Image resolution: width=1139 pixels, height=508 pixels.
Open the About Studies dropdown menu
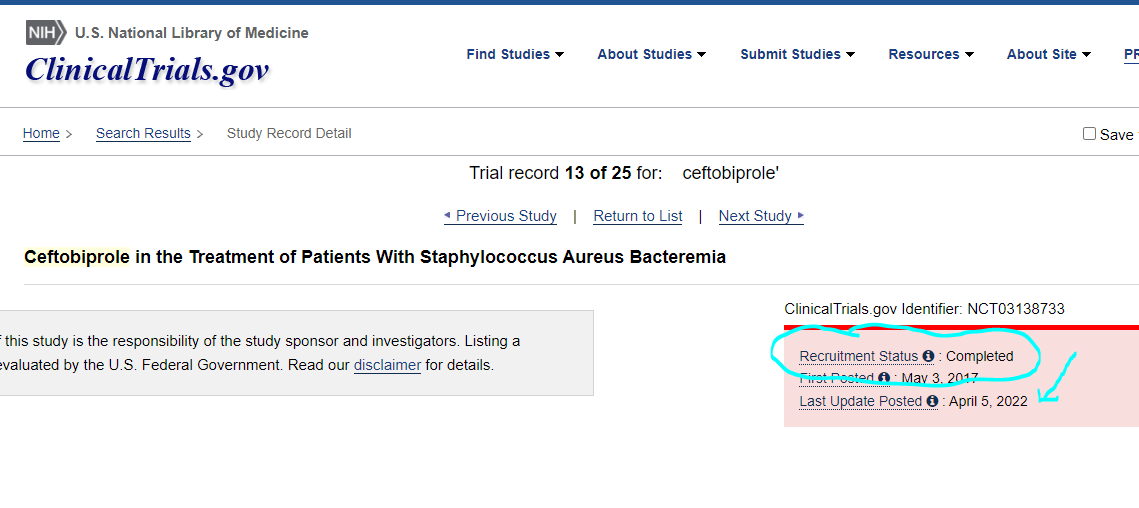click(x=651, y=54)
